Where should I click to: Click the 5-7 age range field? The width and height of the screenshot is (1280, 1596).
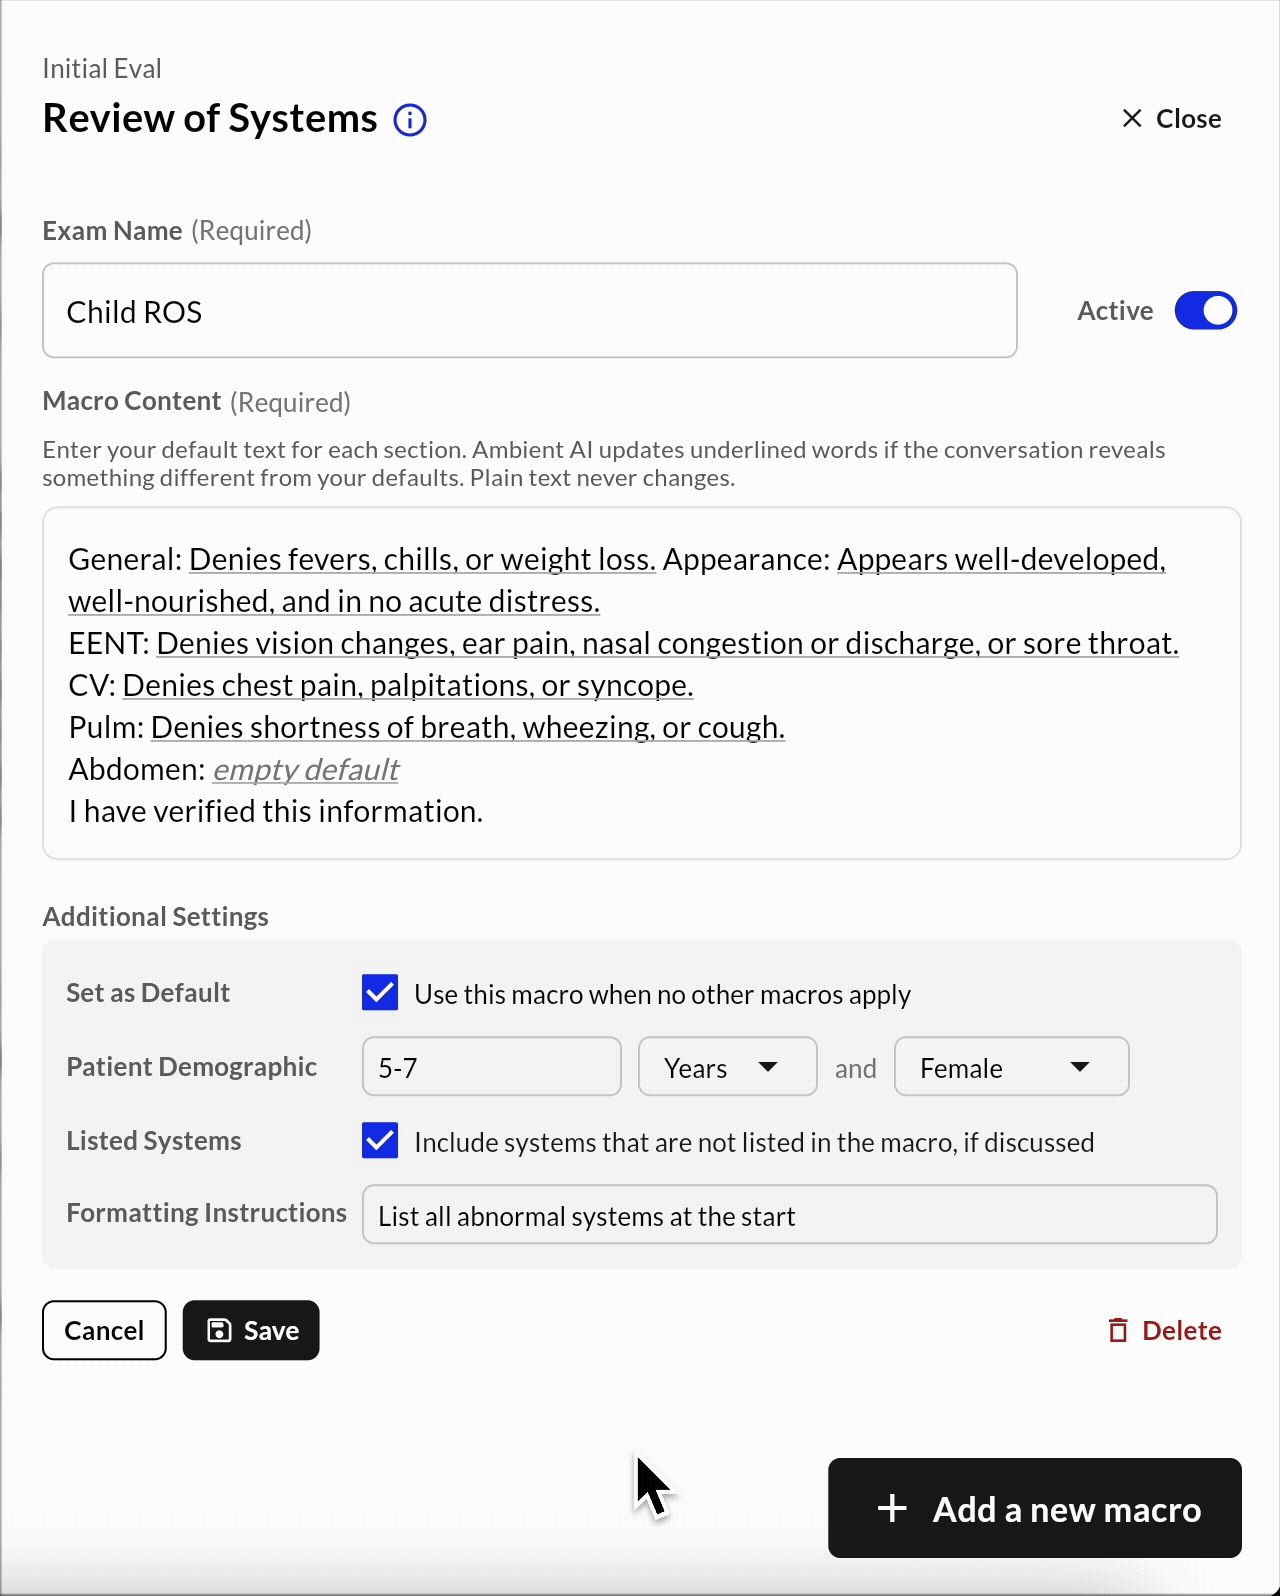(491, 1066)
